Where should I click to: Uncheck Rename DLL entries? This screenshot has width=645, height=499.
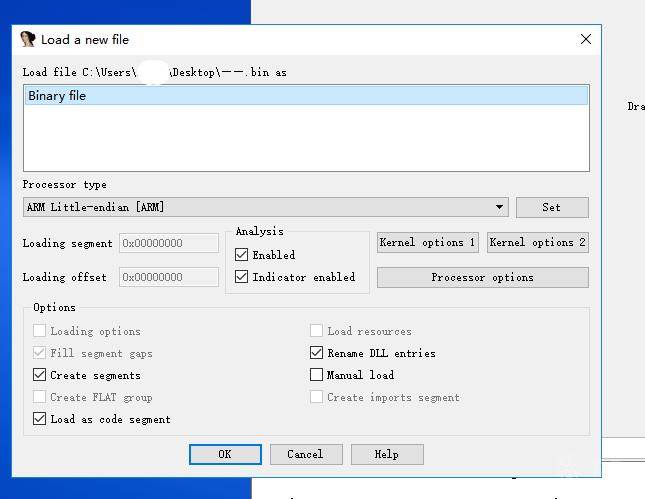pyautogui.click(x=316, y=353)
